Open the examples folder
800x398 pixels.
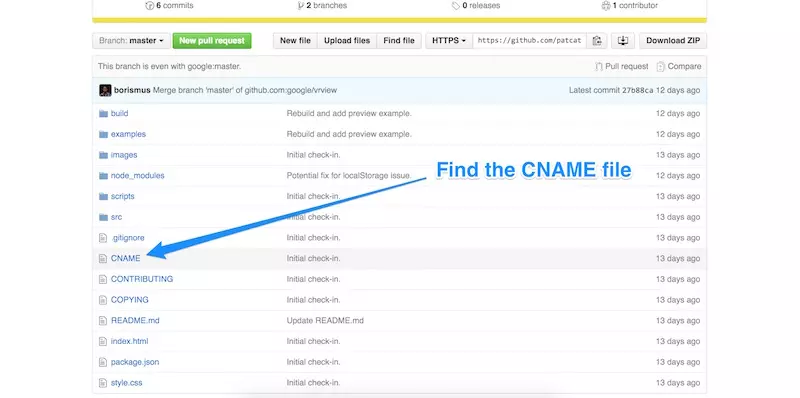128,134
